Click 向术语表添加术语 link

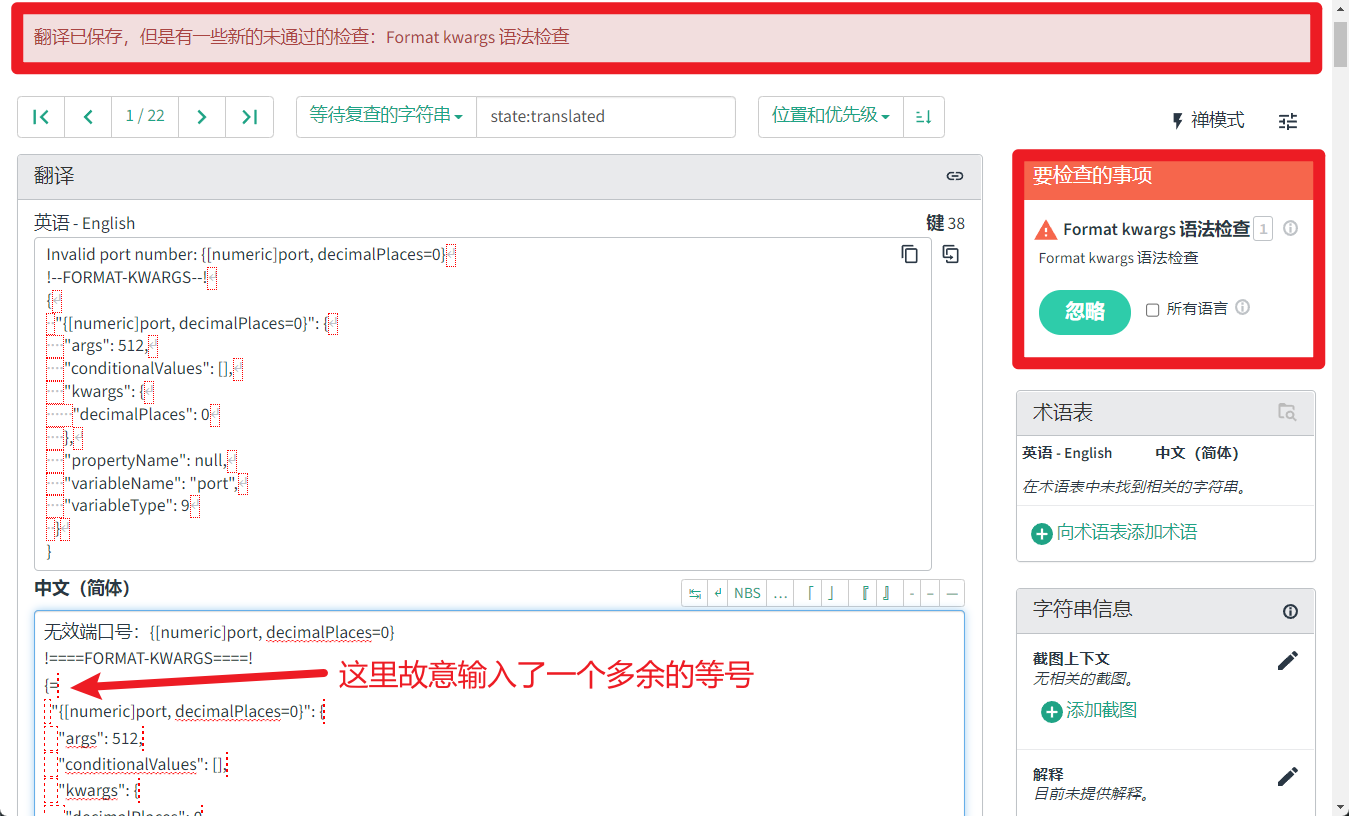click(x=1116, y=533)
